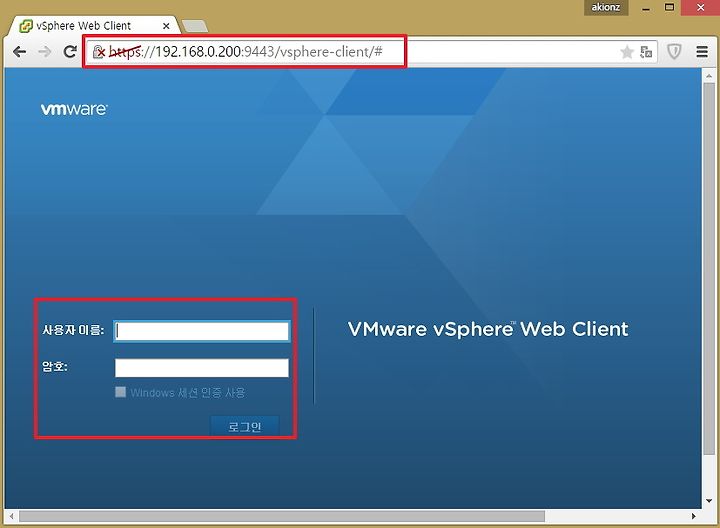Focus the 암호 password field
Viewport: 720px width, 528px height.
[x=202, y=368]
